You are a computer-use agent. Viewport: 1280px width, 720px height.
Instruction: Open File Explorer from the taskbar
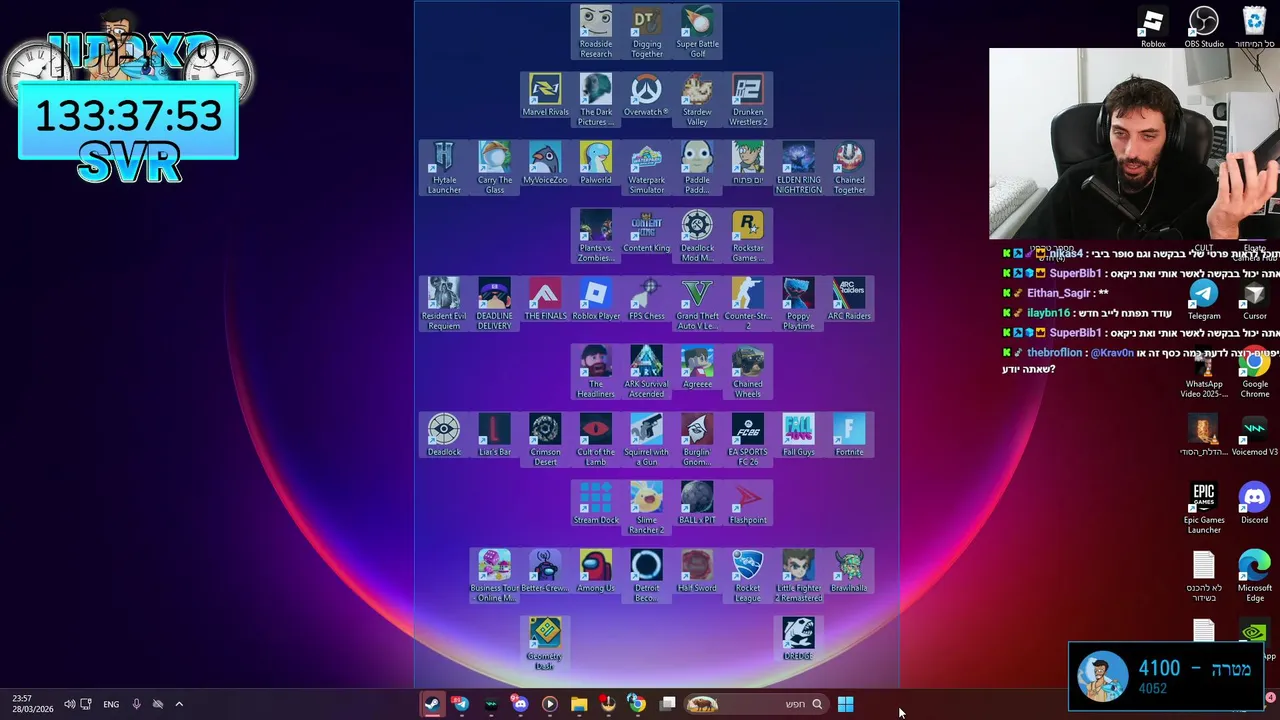(579, 704)
